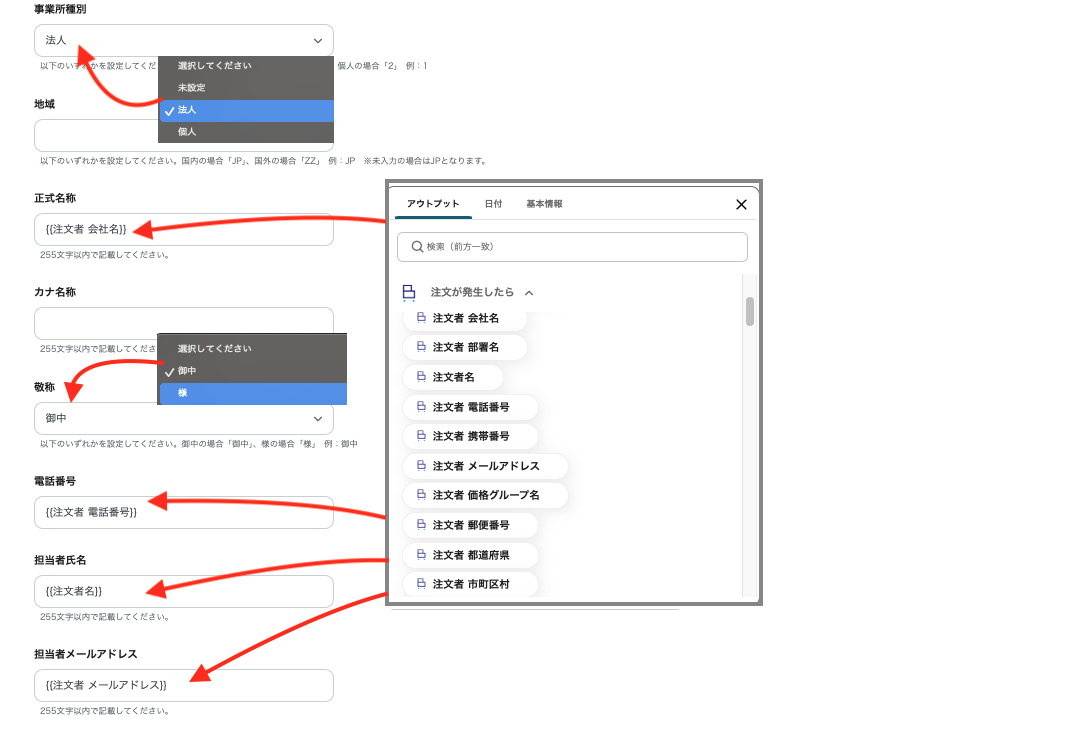Viewport: 1078px width, 731px height.
Task: Select 選択してください in the 事業所種別 list
Action: click(x=246, y=66)
